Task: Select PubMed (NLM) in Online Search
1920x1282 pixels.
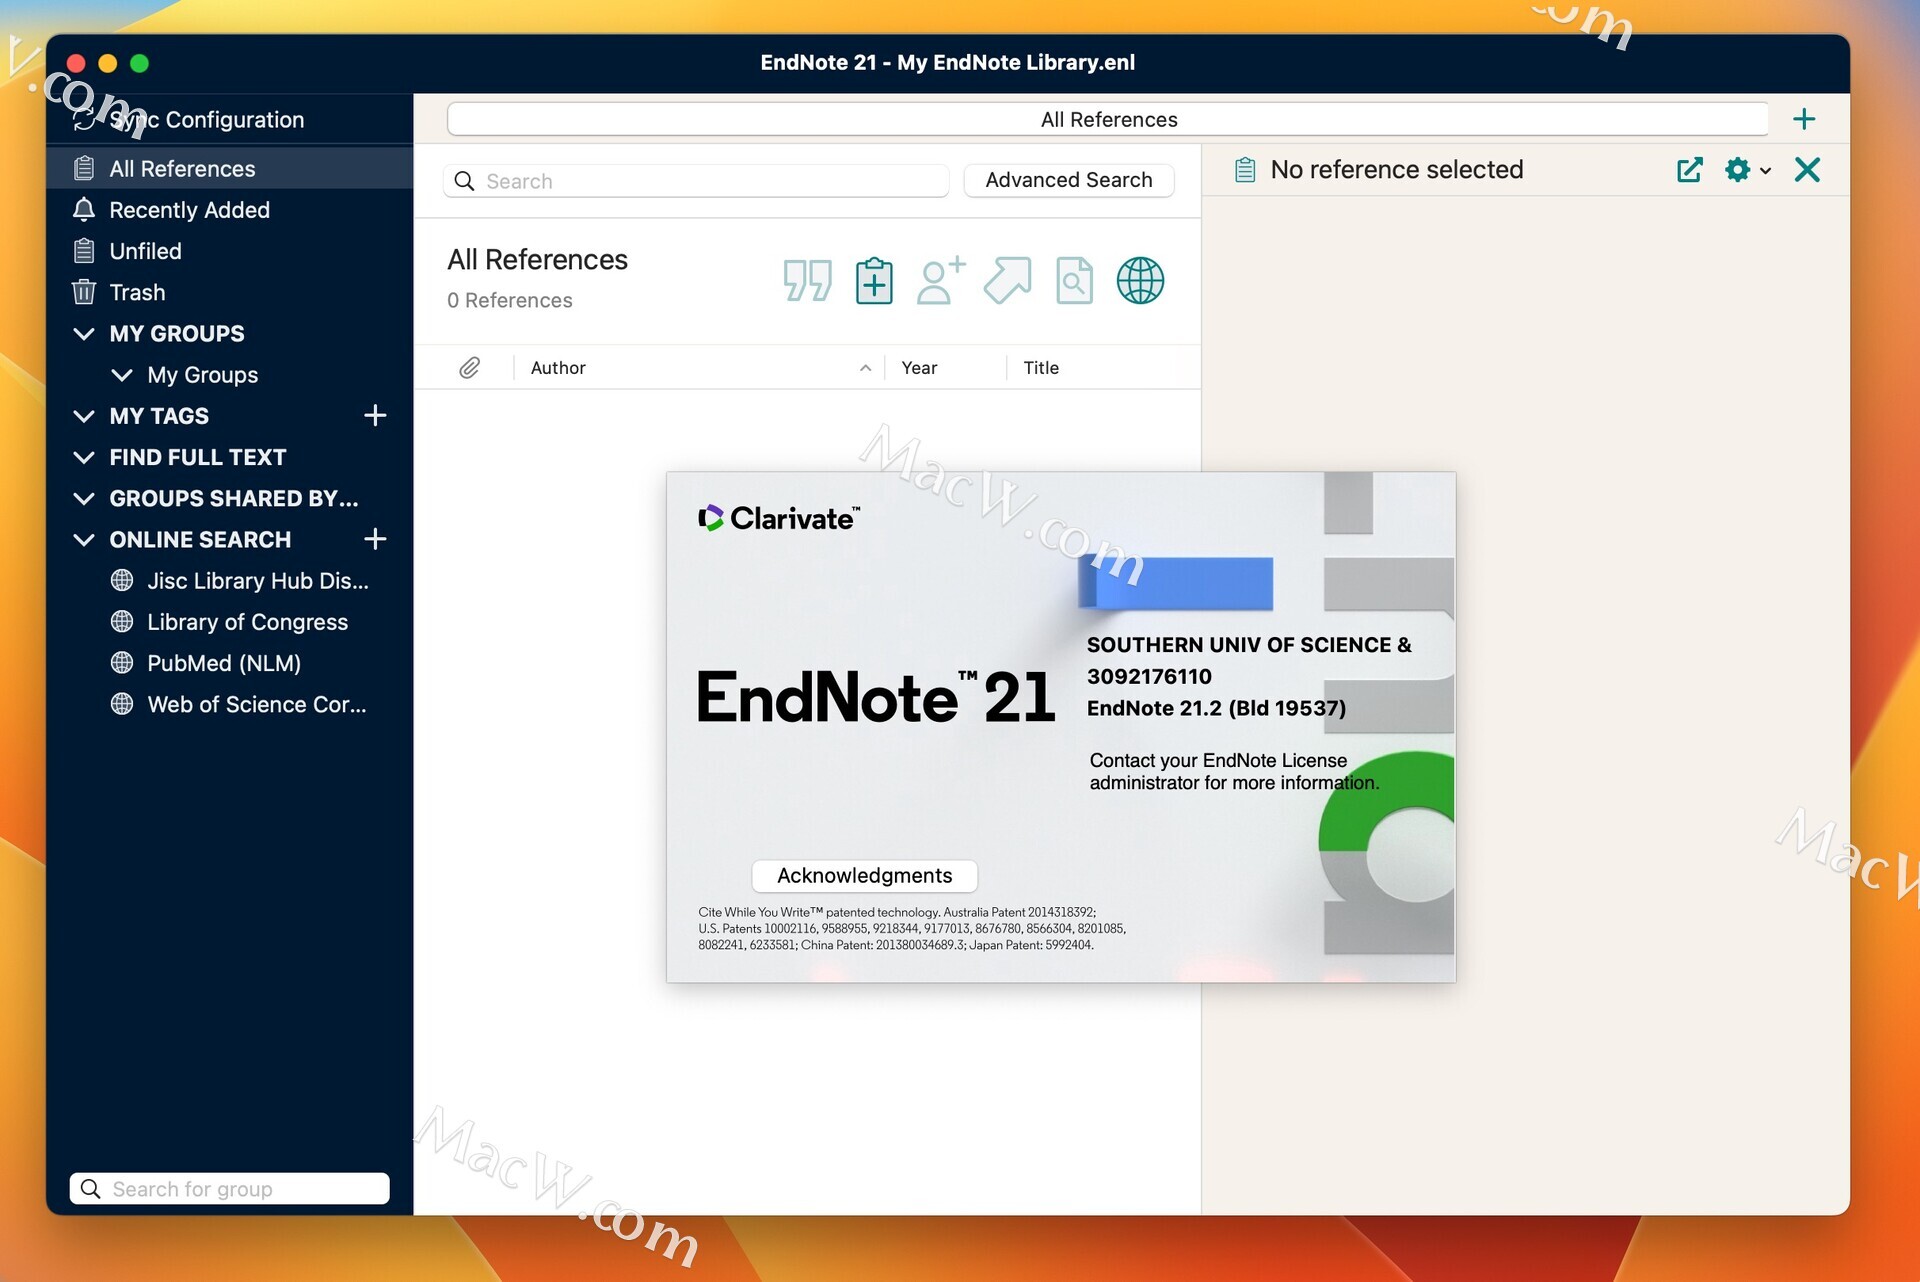Action: point(224,663)
